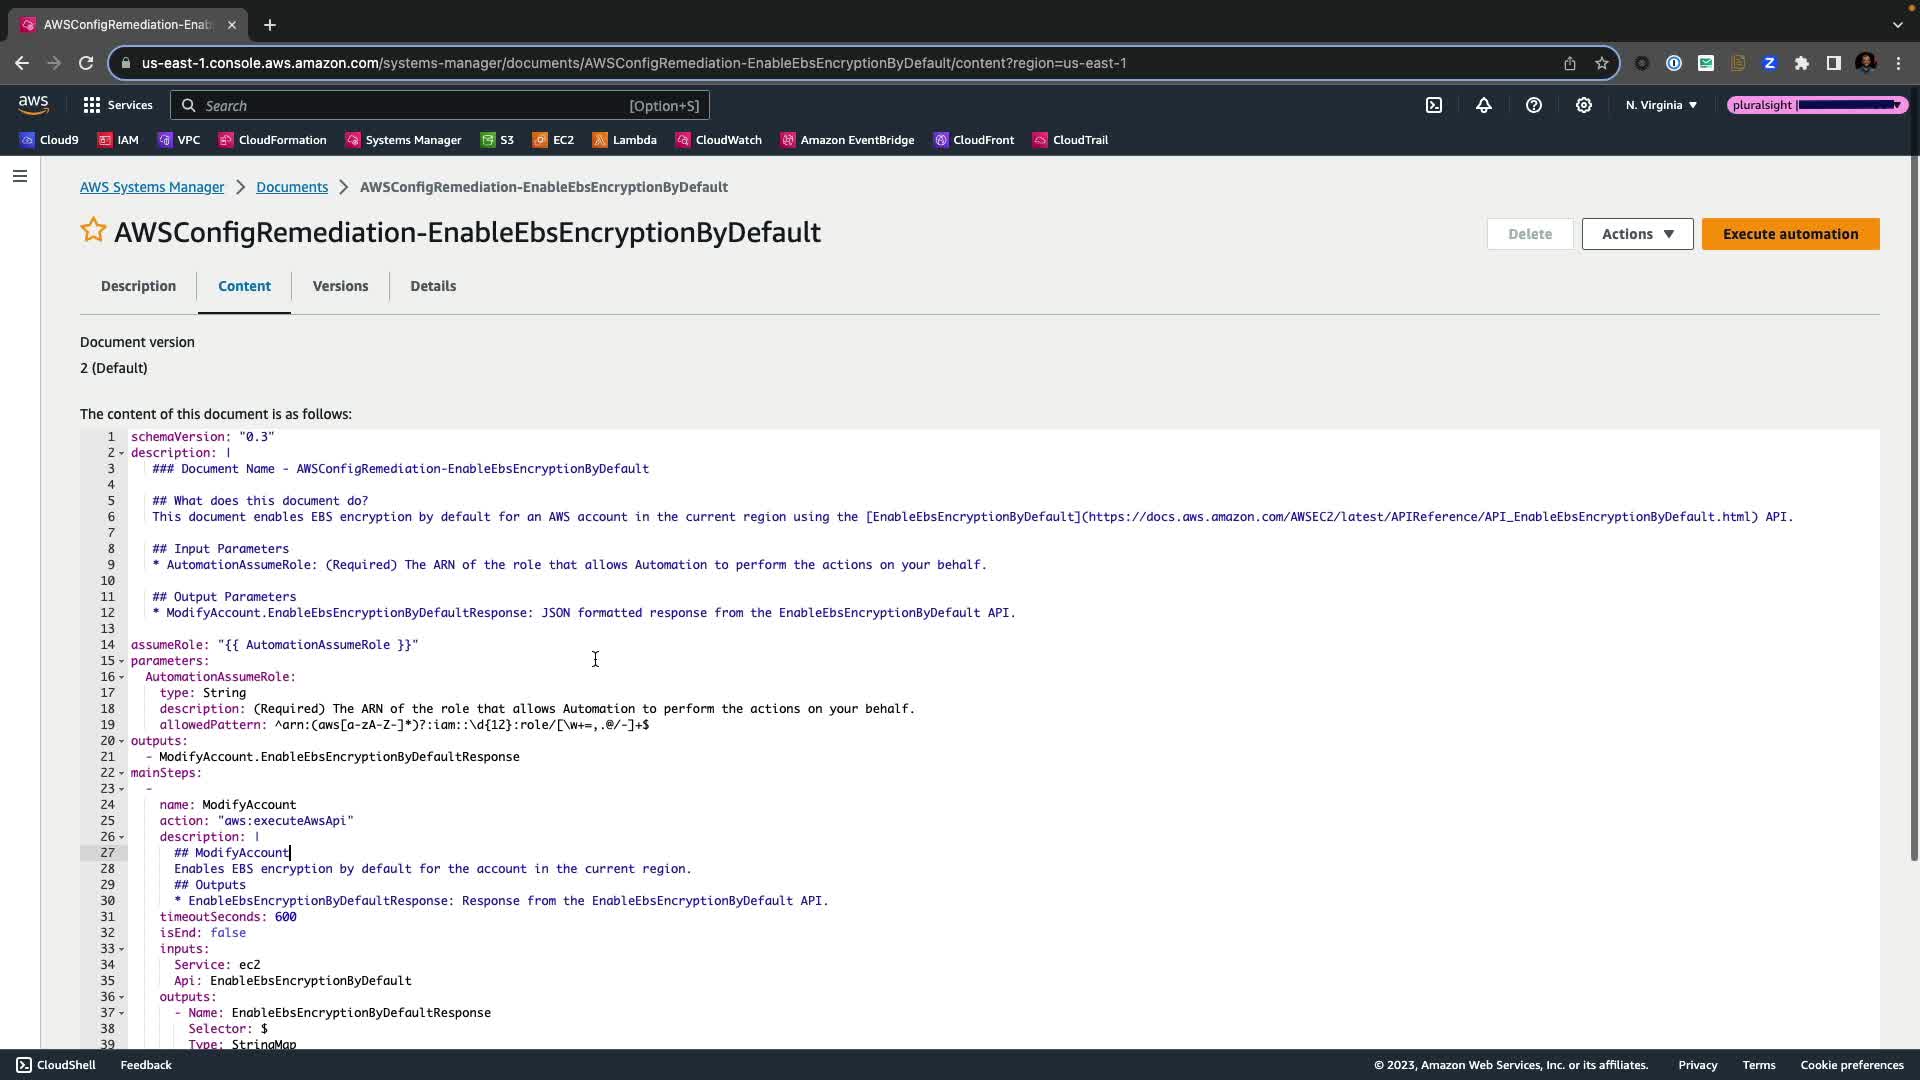Click the AWS help question mark icon
The height and width of the screenshot is (1080, 1920).
1534,105
